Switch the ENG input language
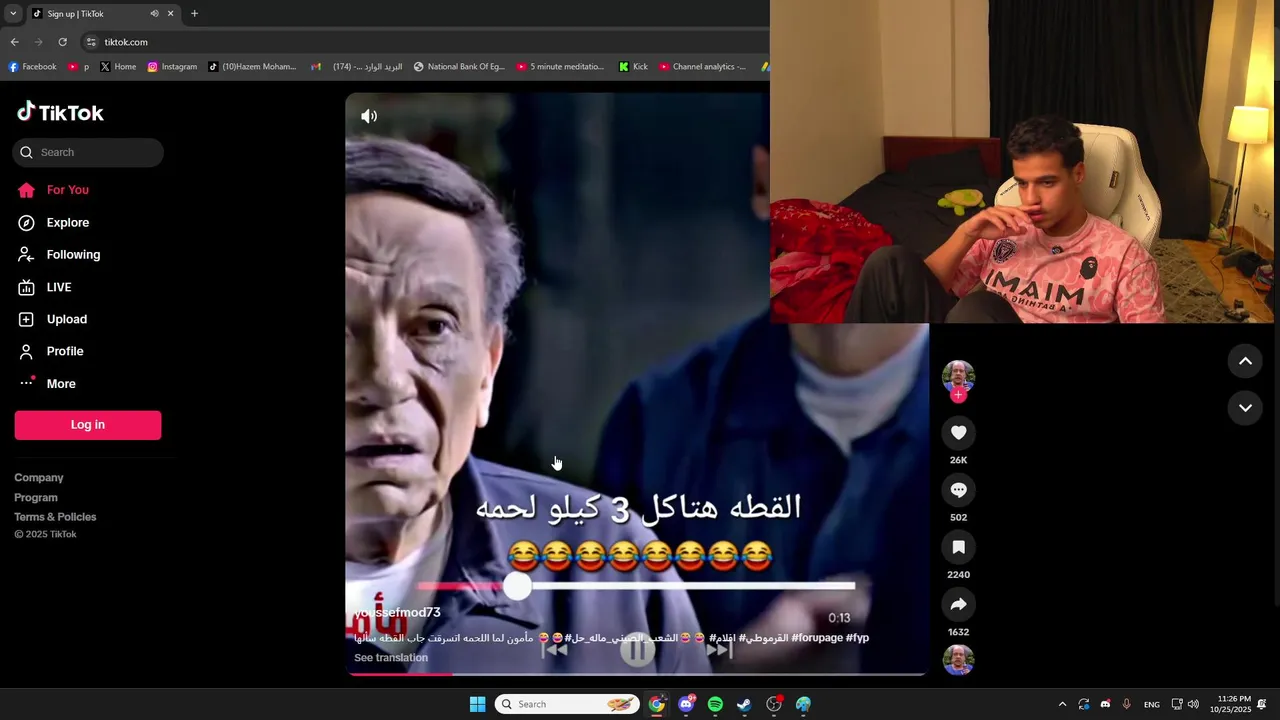The image size is (1280, 720). point(1152,704)
